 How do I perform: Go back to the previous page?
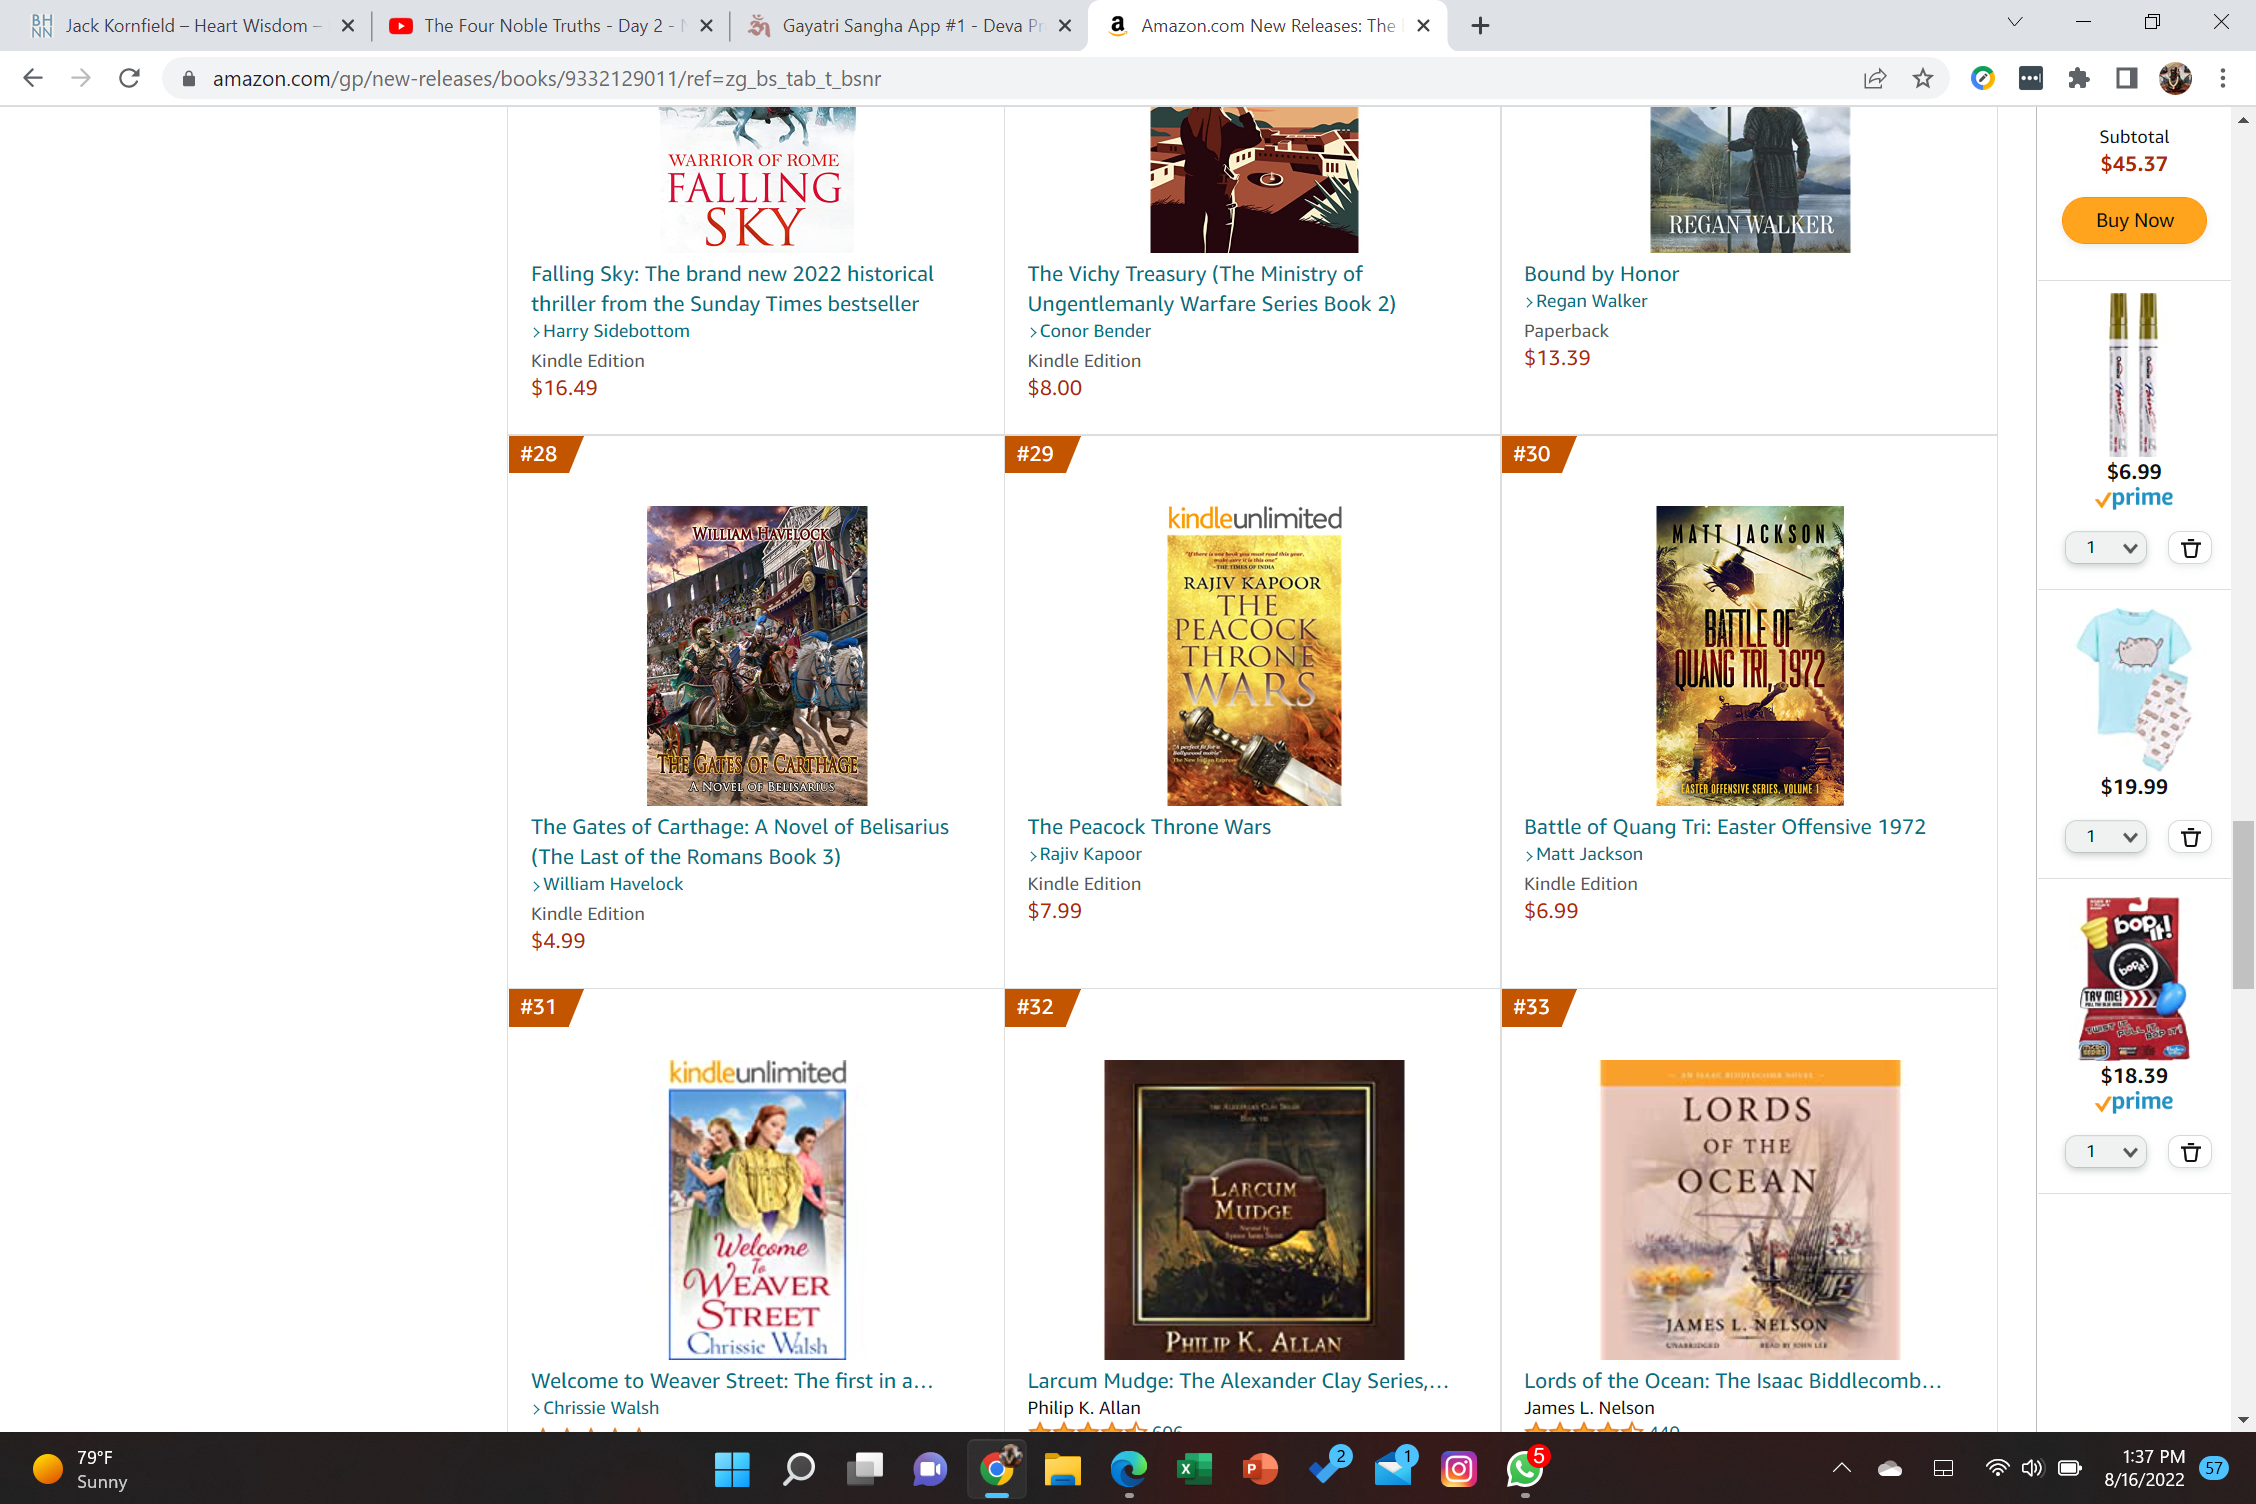pos(33,78)
